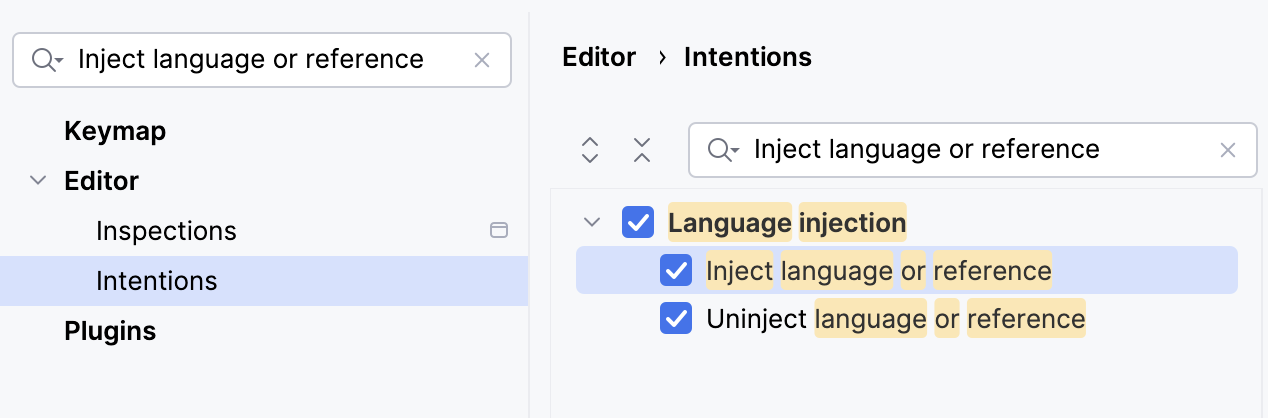Click the Expand All arrows icon
The image size is (1268, 418).
pyautogui.click(x=590, y=150)
